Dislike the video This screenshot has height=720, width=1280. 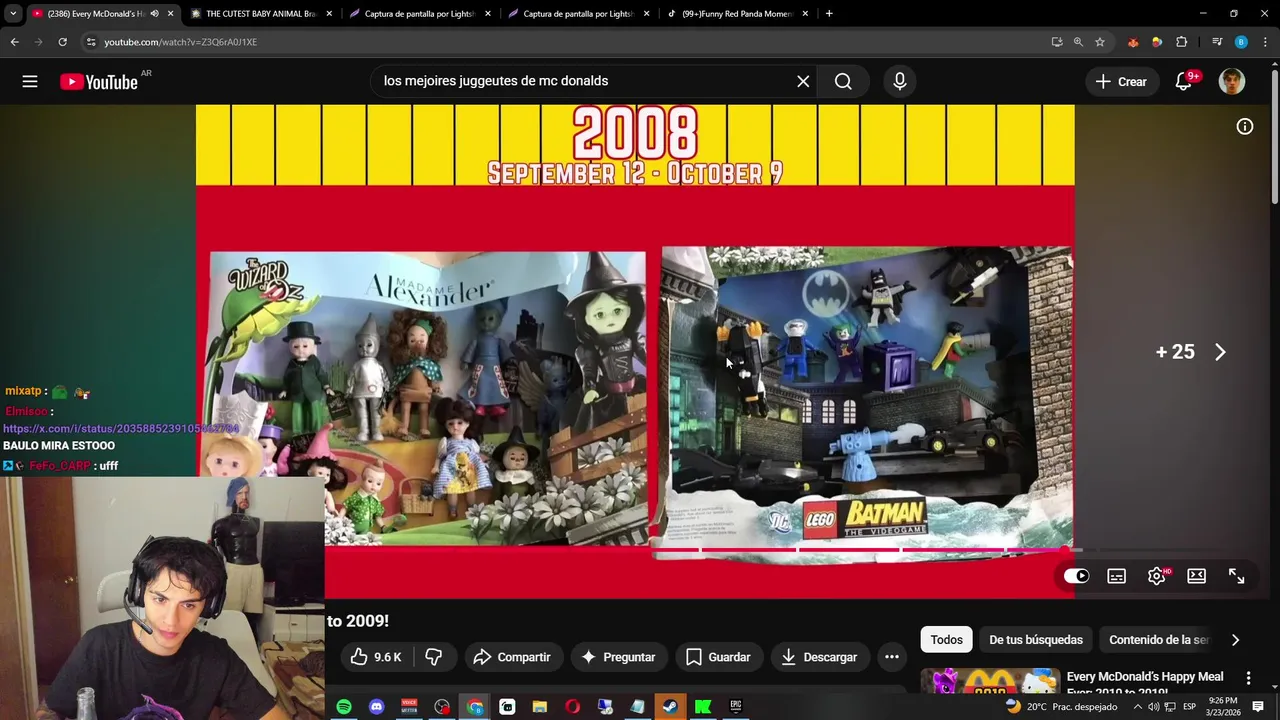pyautogui.click(x=434, y=657)
